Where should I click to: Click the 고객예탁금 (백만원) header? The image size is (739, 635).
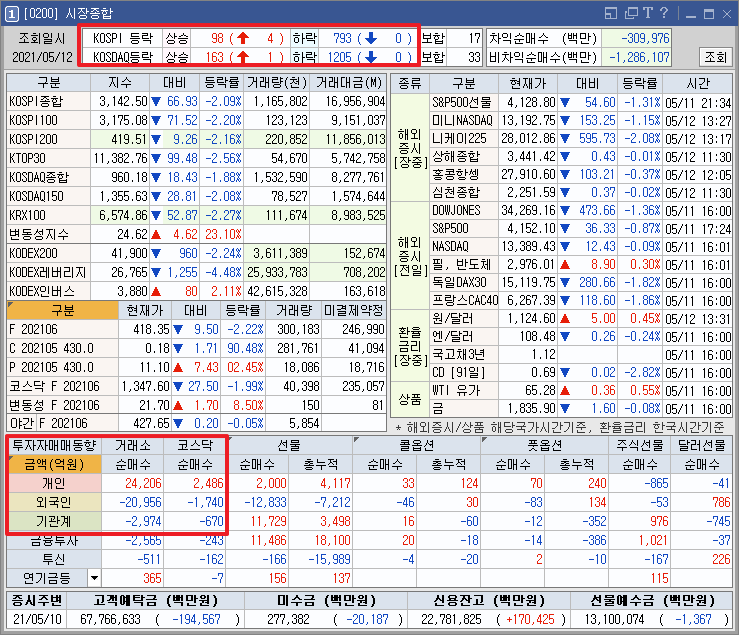pos(156,600)
